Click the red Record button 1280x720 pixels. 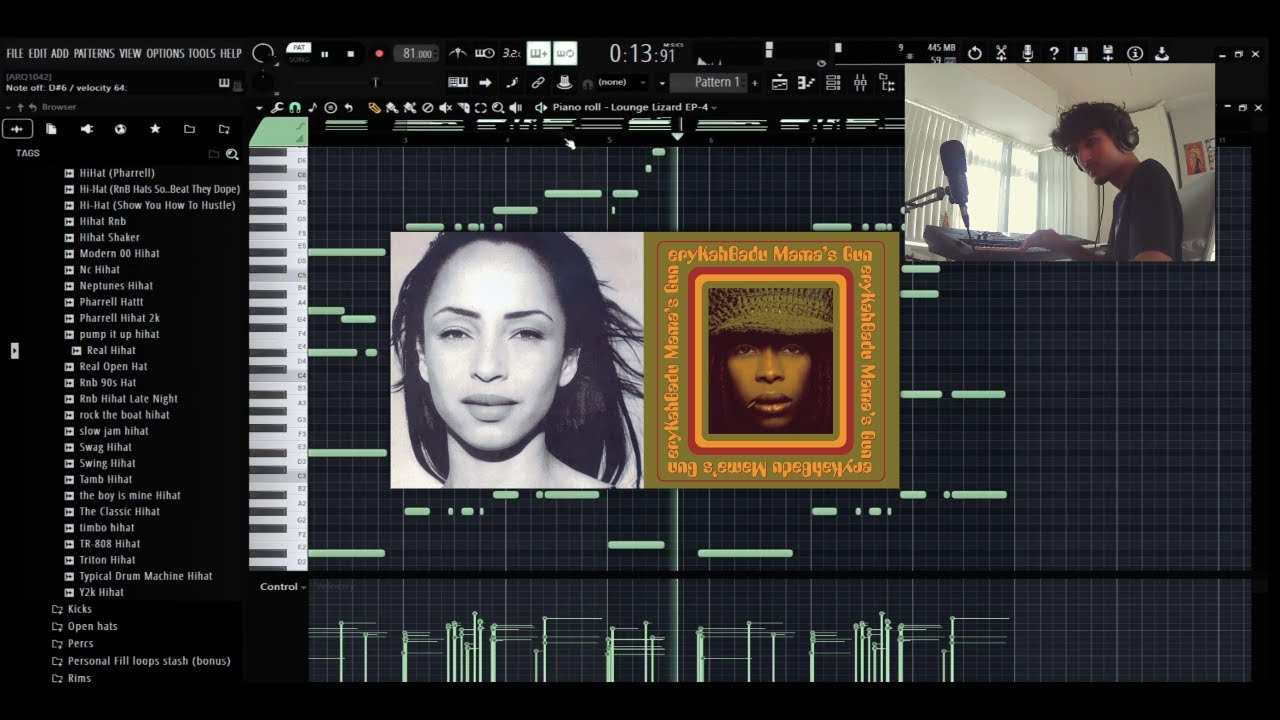(378, 54)
